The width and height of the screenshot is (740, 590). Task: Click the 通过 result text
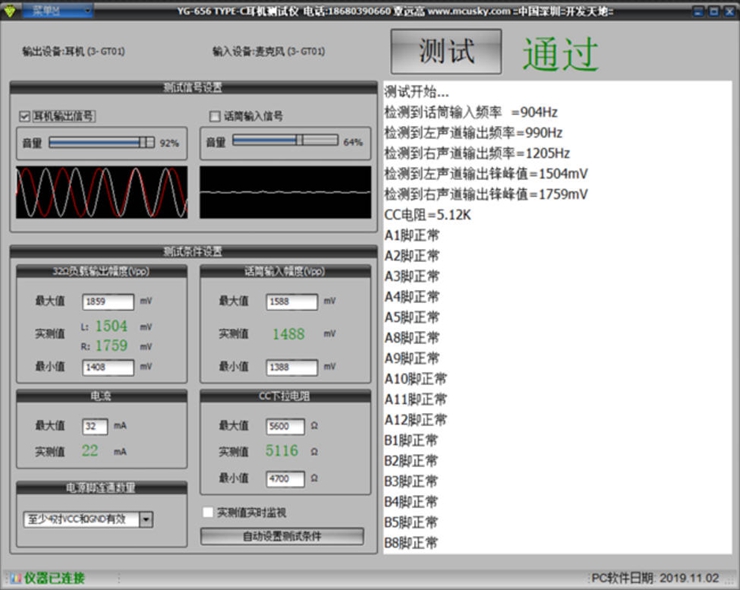(561, 53)
